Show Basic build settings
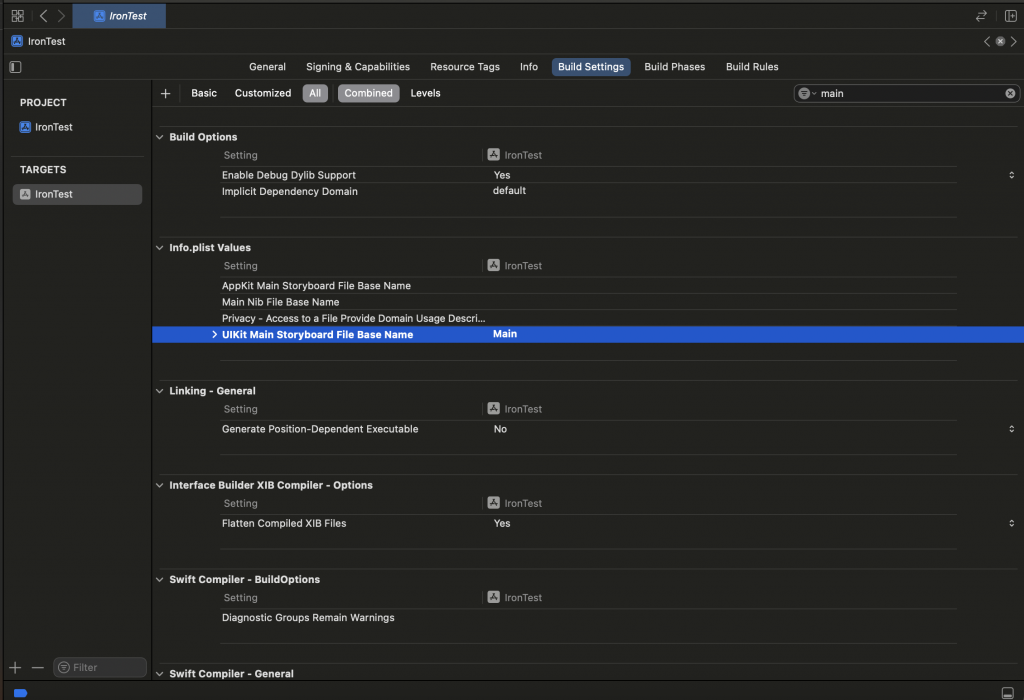 point(204,93)
